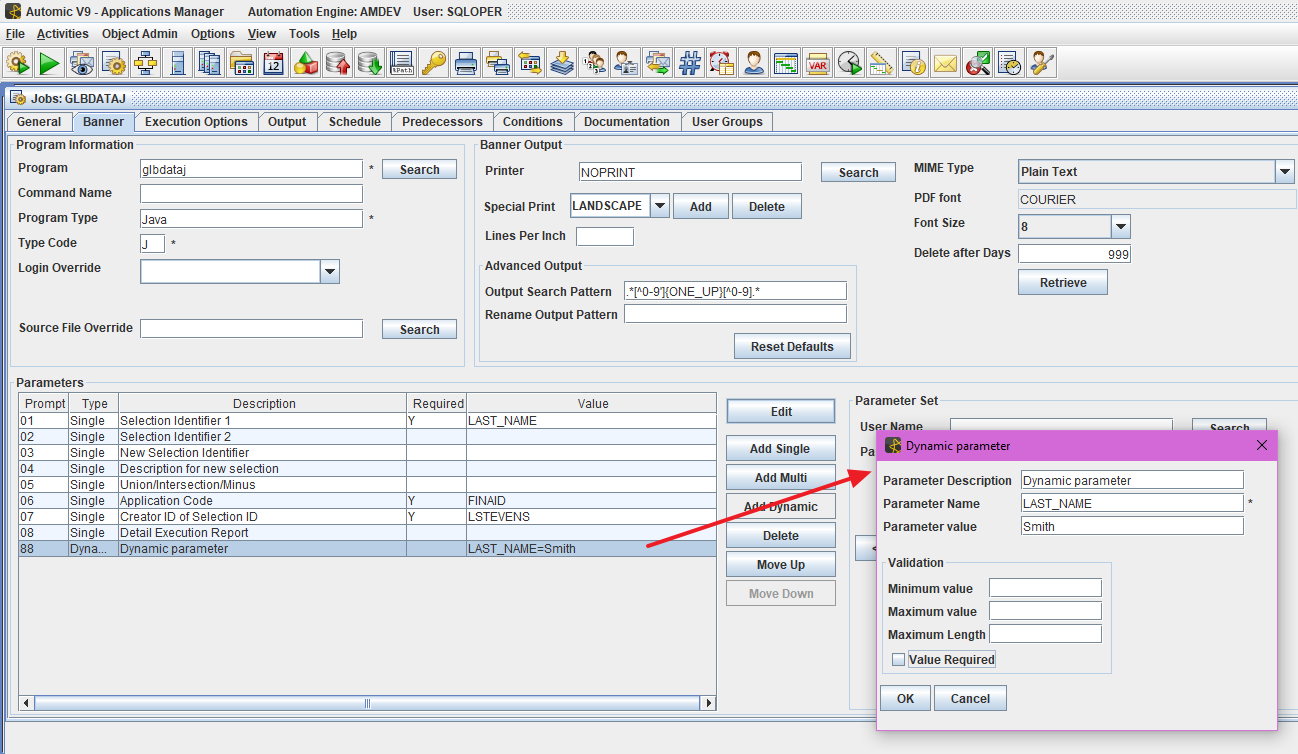
Task: Click the alarm clock toolbar icon
Action: click(721, 64)
